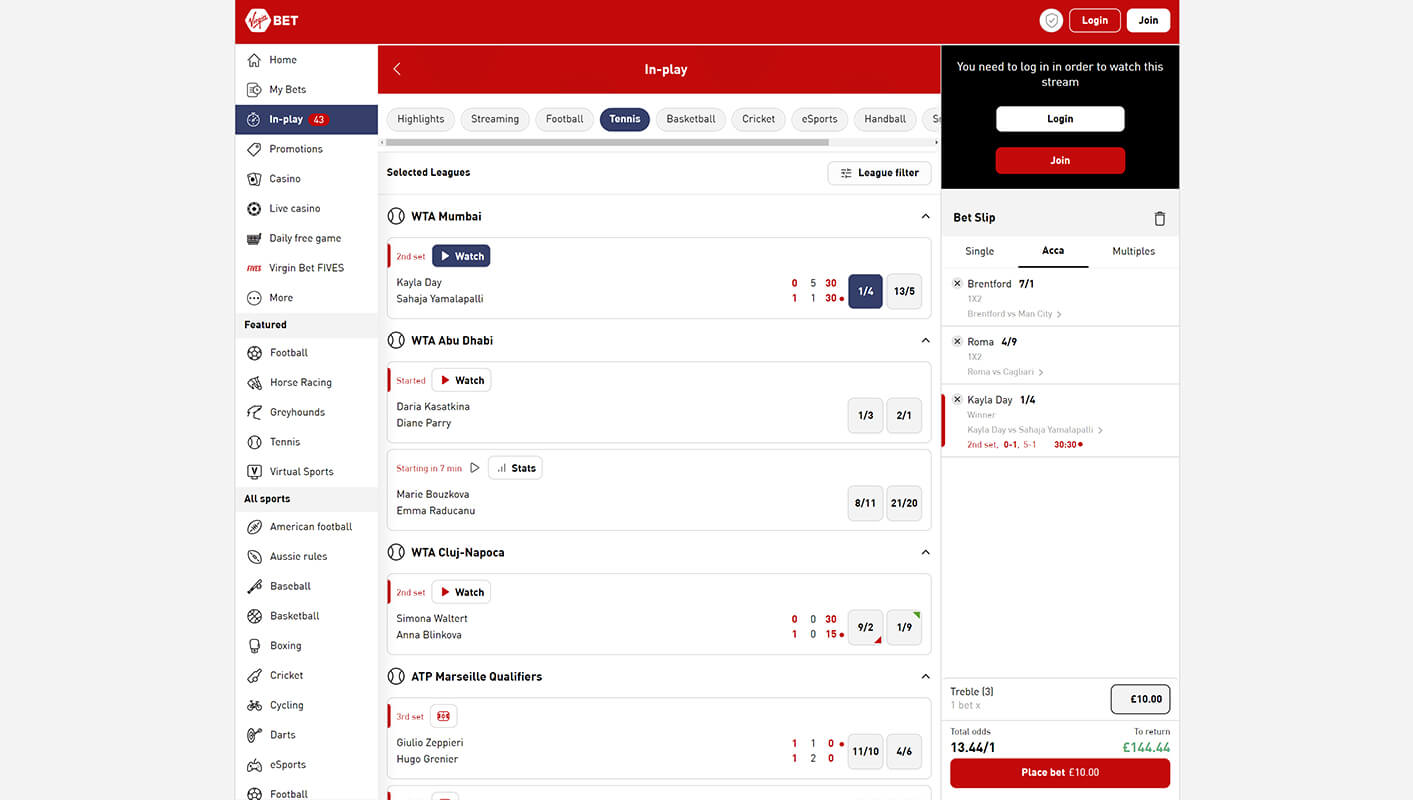Click the sports tabs horizontal scrollbar

[608, 143]
